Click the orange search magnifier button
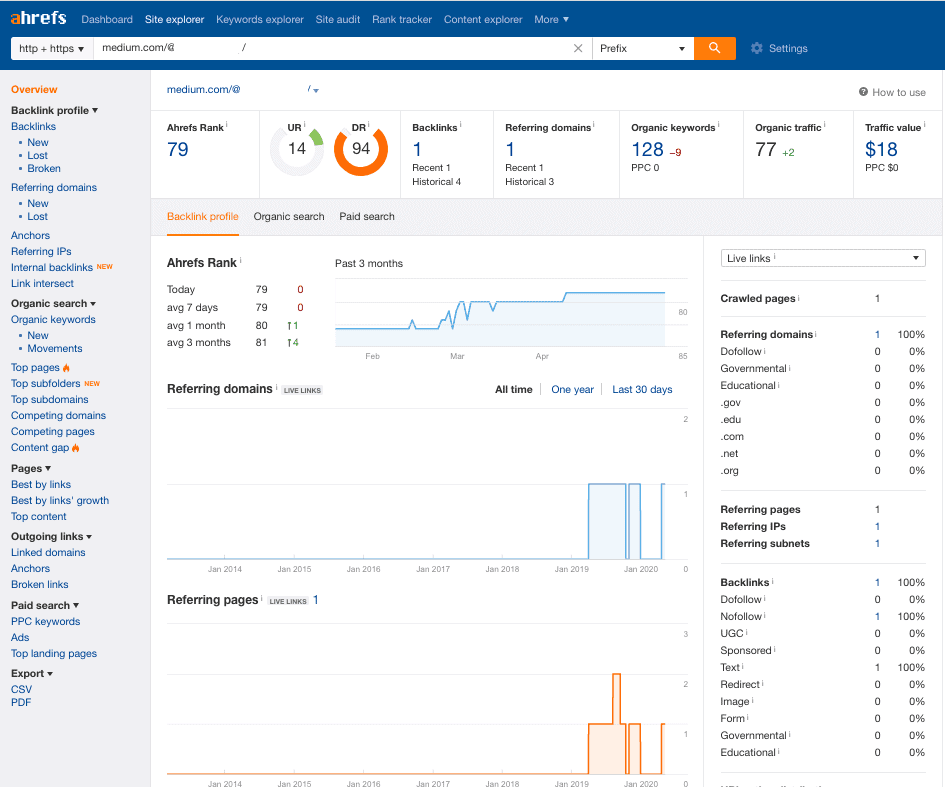 click(714, 48)
